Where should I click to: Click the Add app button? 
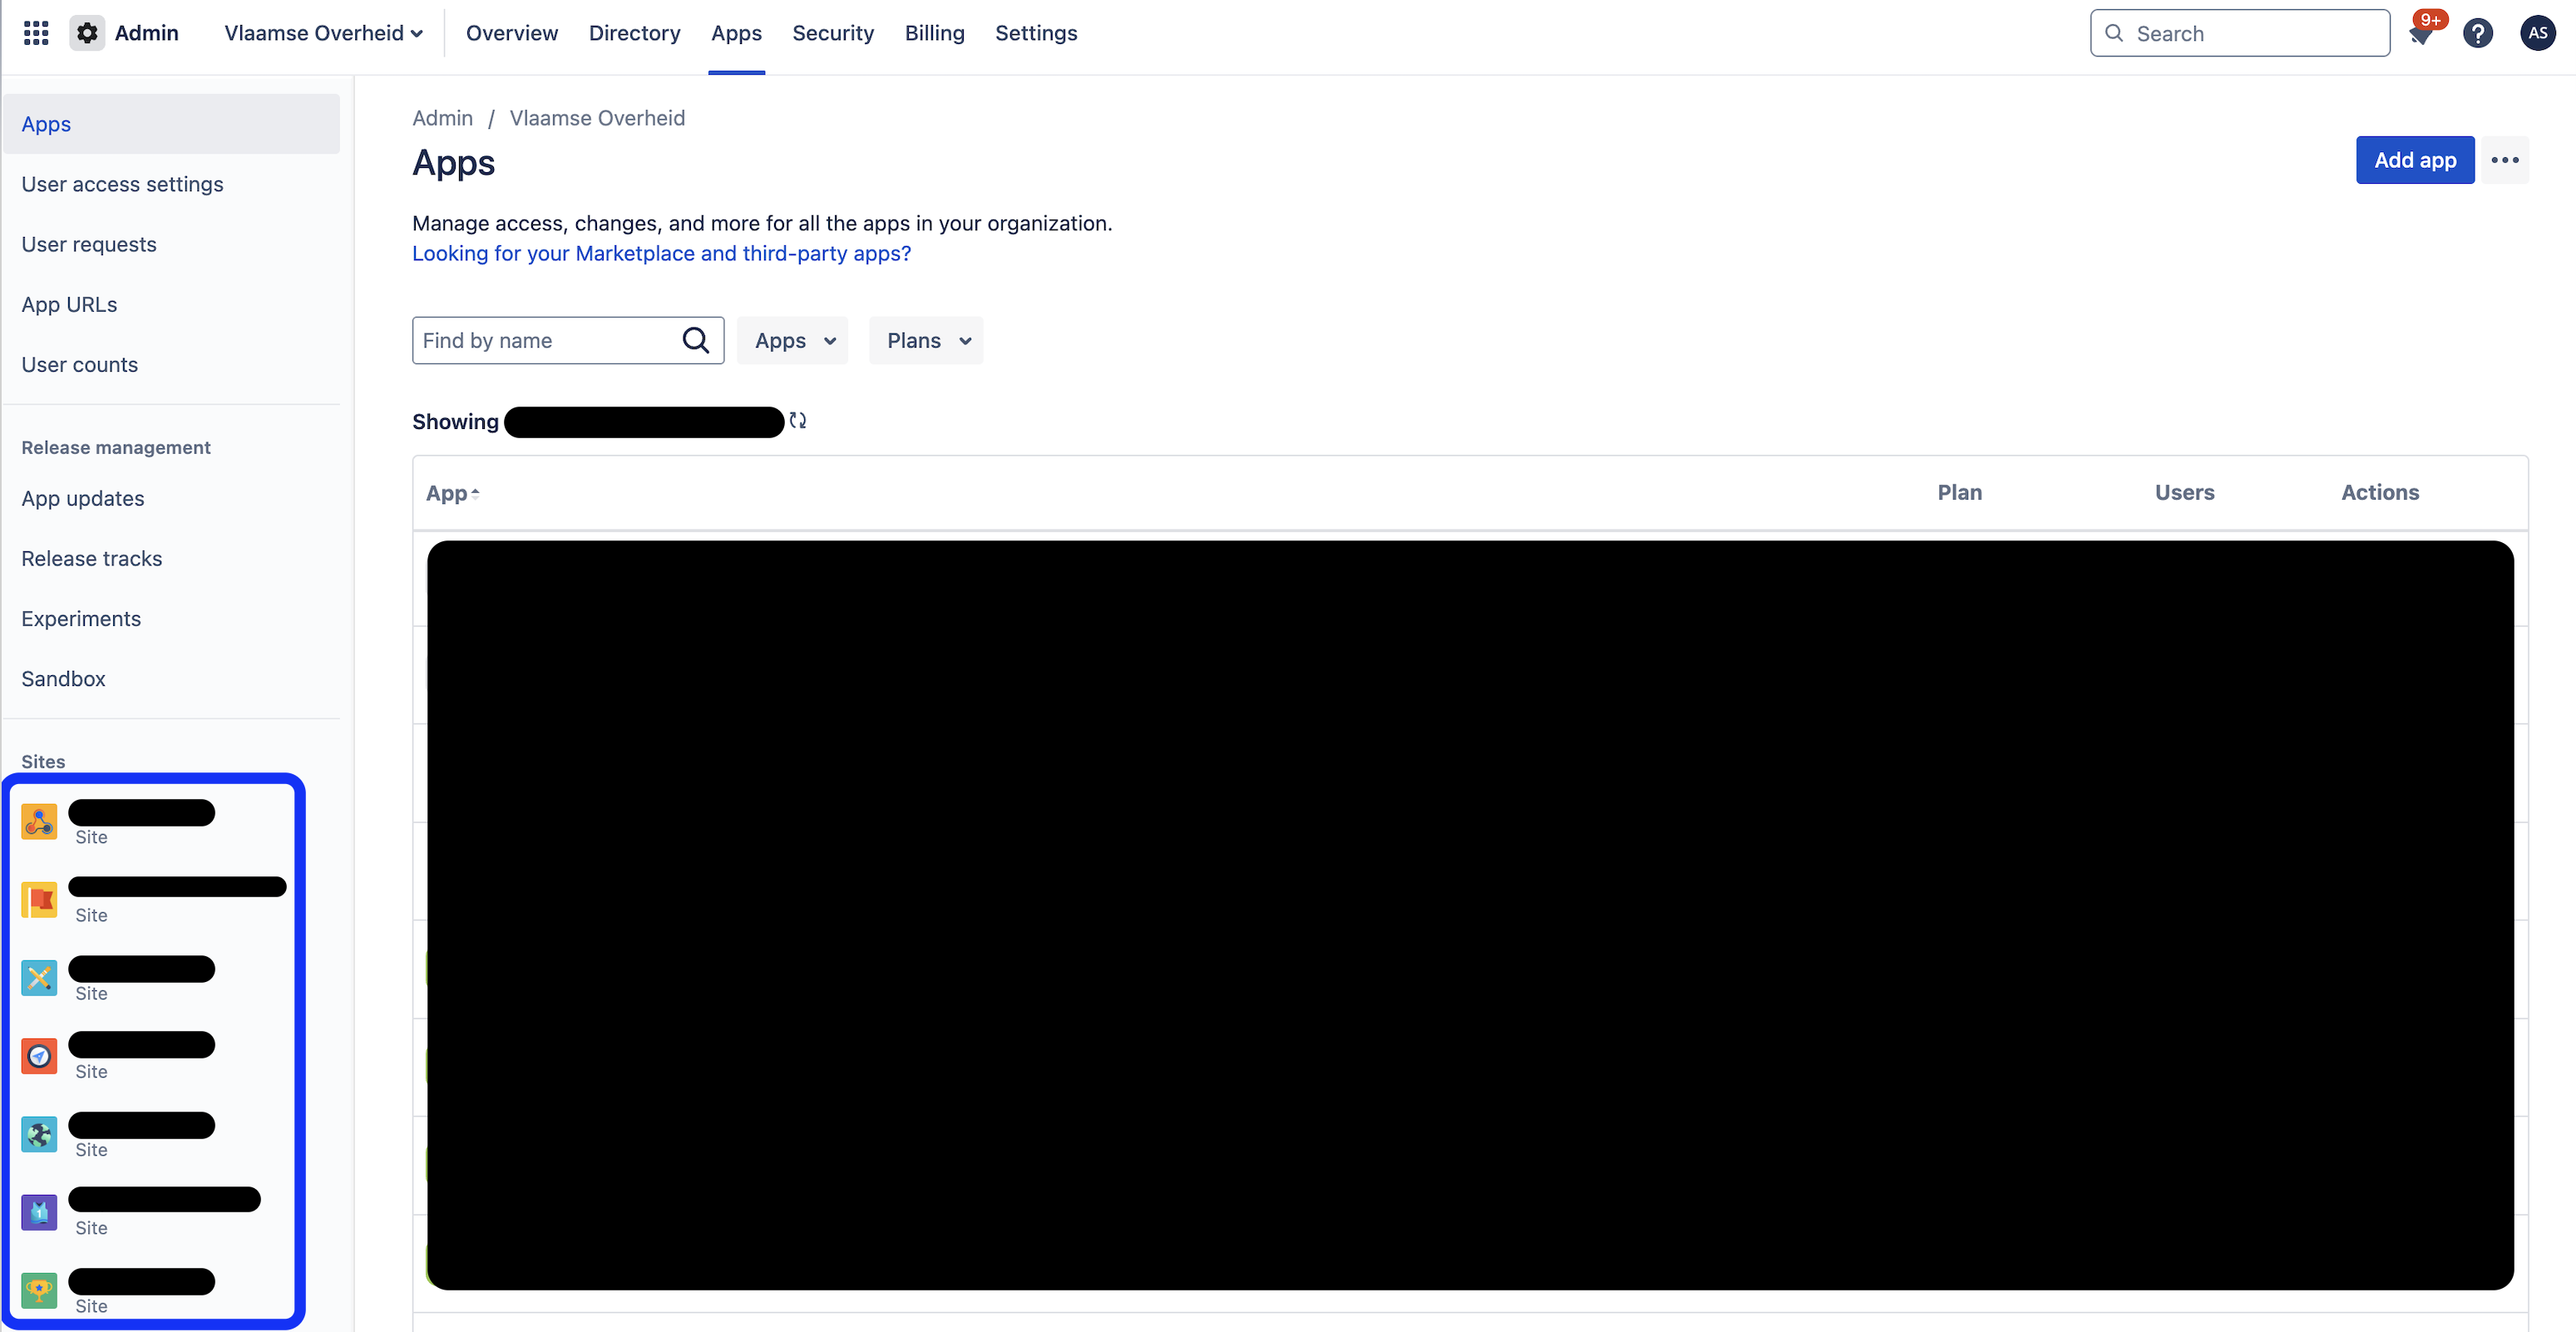point(2414,160)
